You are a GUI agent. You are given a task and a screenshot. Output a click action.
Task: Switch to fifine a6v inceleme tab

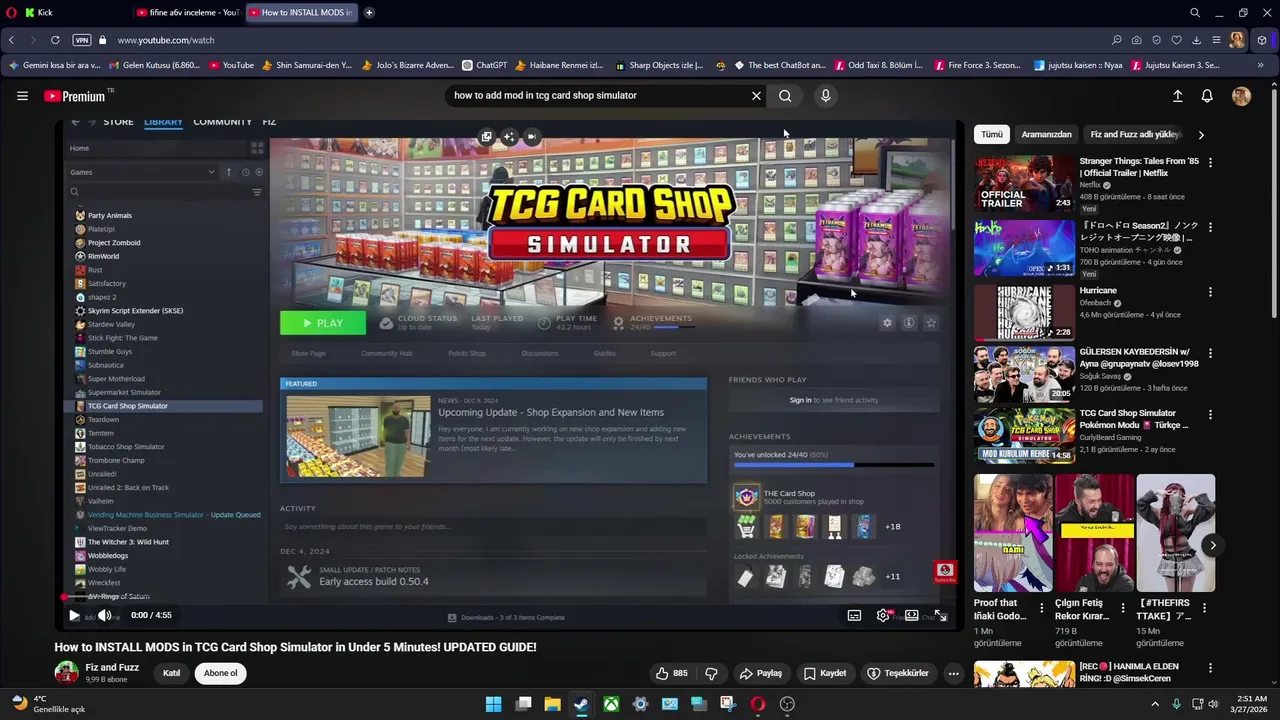pyautogui.click(x=186, y=12)
